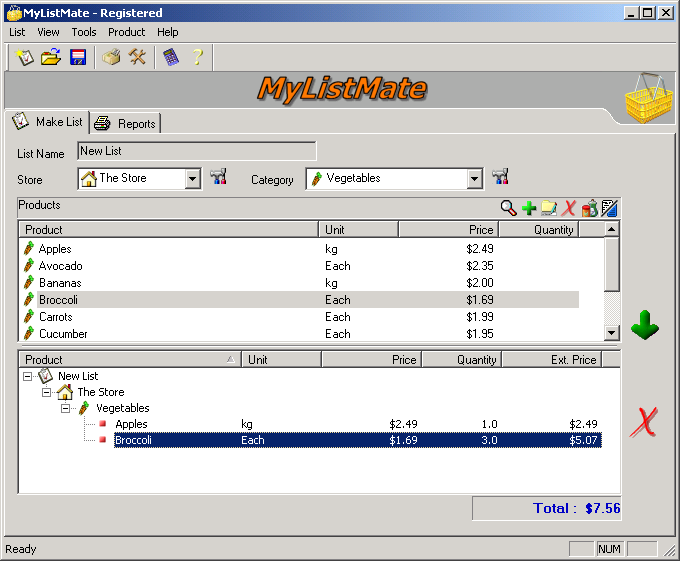The image size is (680, 561).
Task: Click the products list scrollbar thumb
Action: (x=611, y=264)
